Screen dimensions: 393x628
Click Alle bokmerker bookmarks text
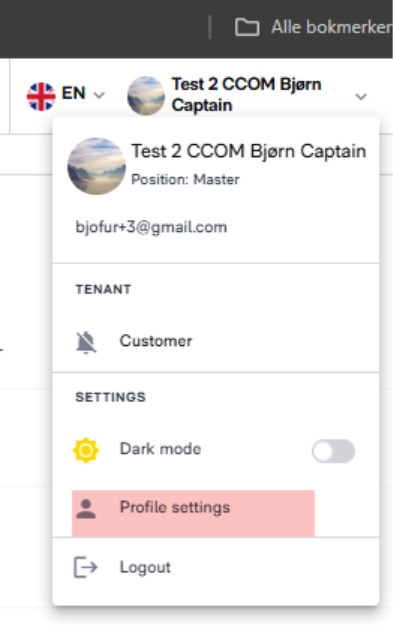point(332,27)
